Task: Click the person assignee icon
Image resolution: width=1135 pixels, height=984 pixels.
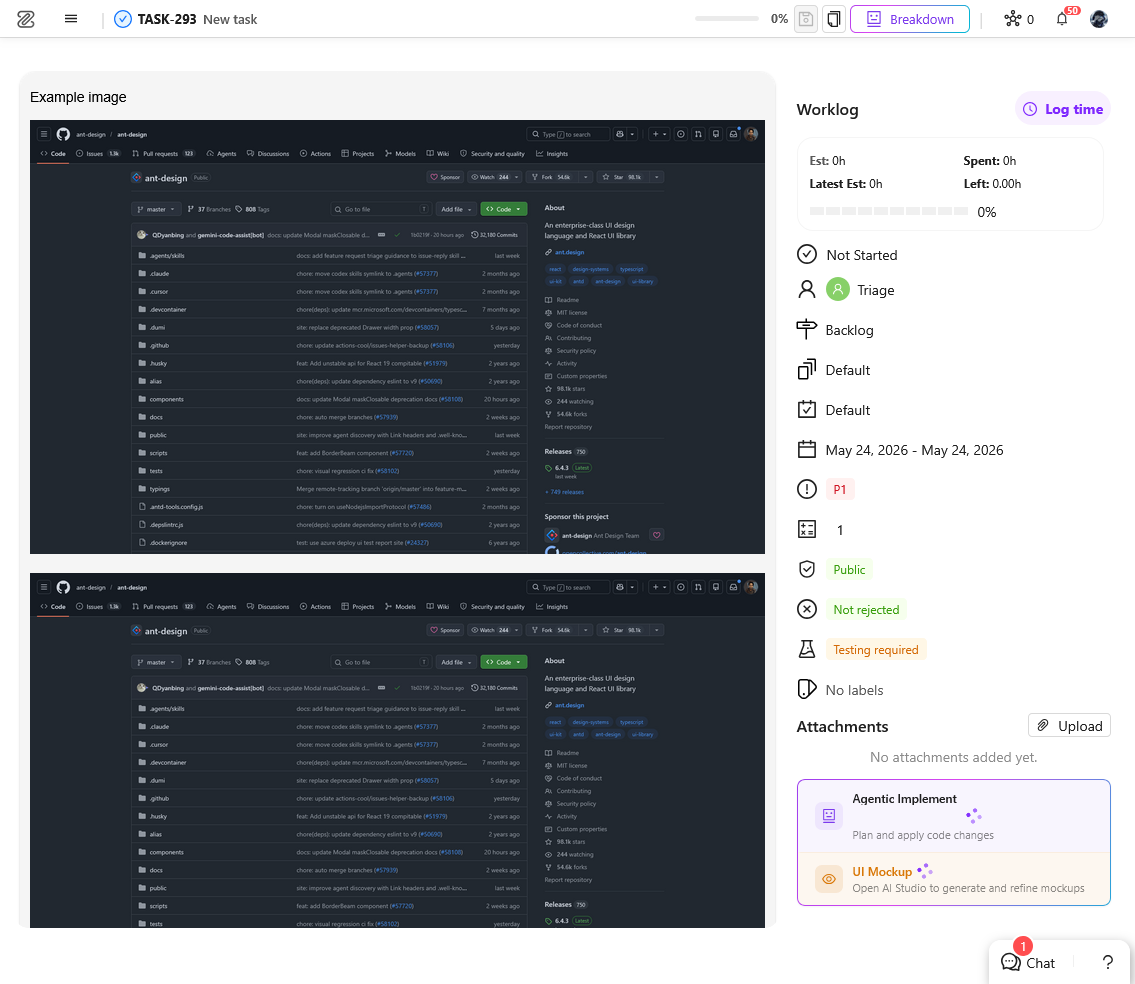Action: coord(806,290)
